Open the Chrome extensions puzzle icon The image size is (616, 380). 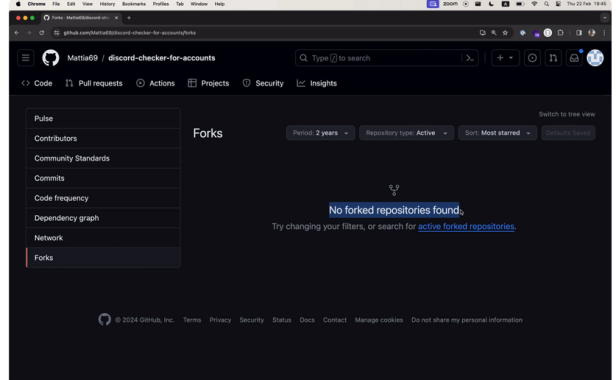pyautogui.click(x=561, y=33)
